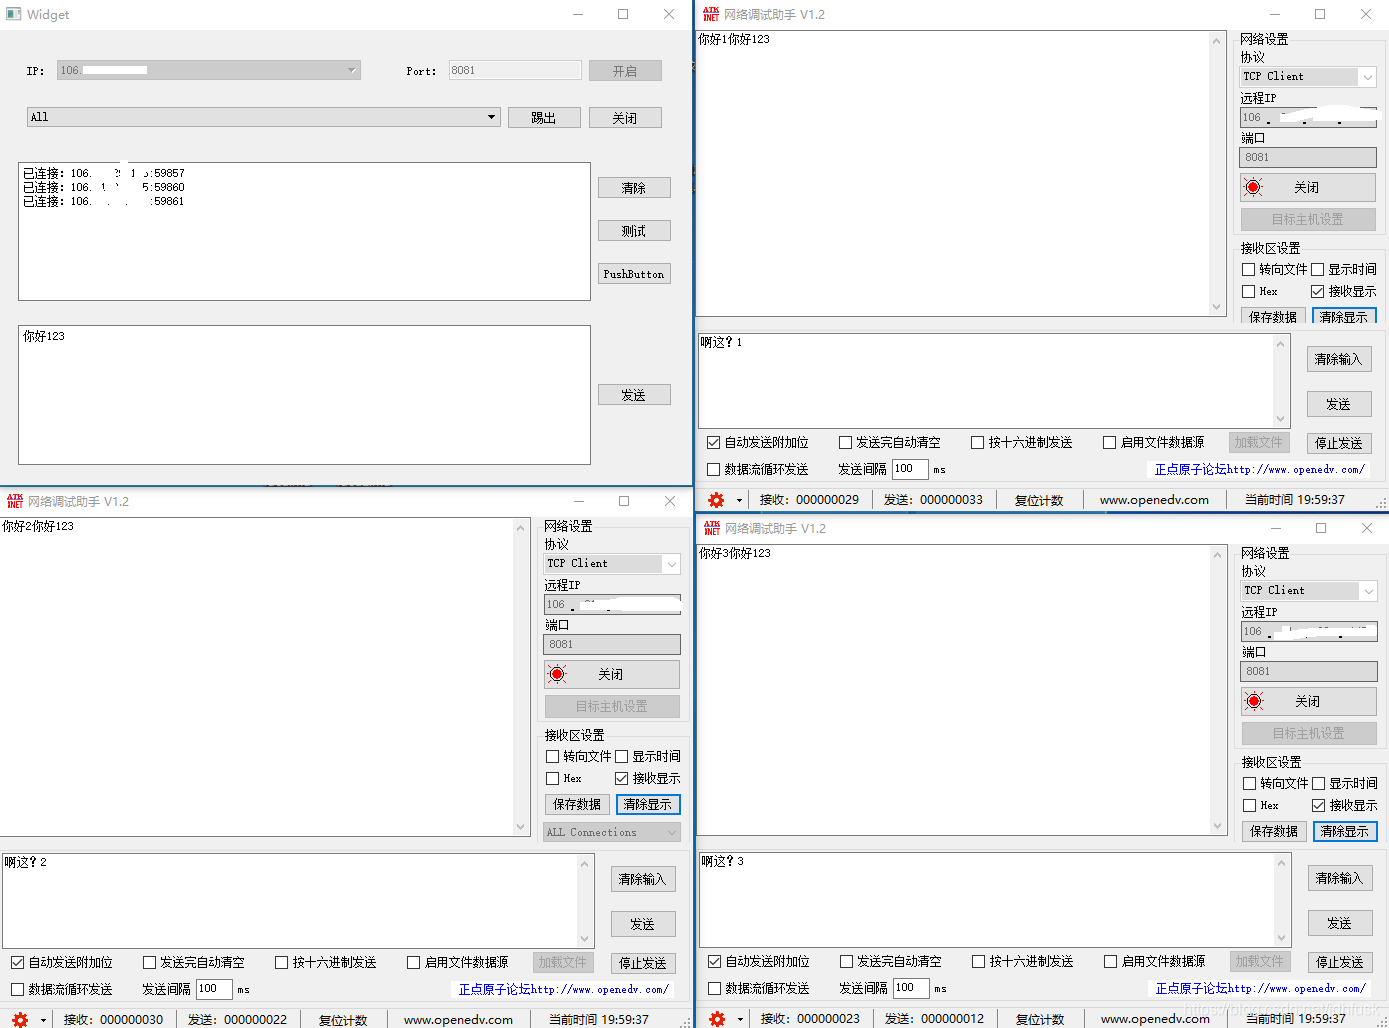Click the ATK INET title icon of 你好1 window
Screen dimensions: 1389x1028
[x=711, y=14]
